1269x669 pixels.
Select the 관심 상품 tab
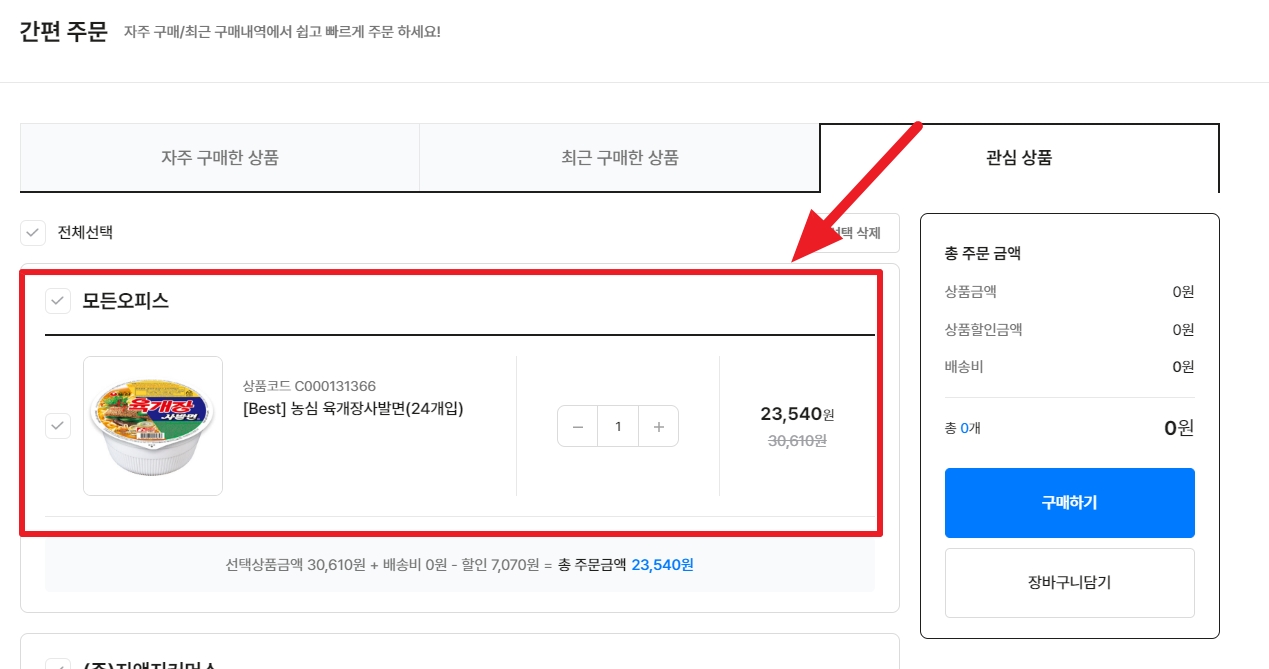click(1019, 158)
